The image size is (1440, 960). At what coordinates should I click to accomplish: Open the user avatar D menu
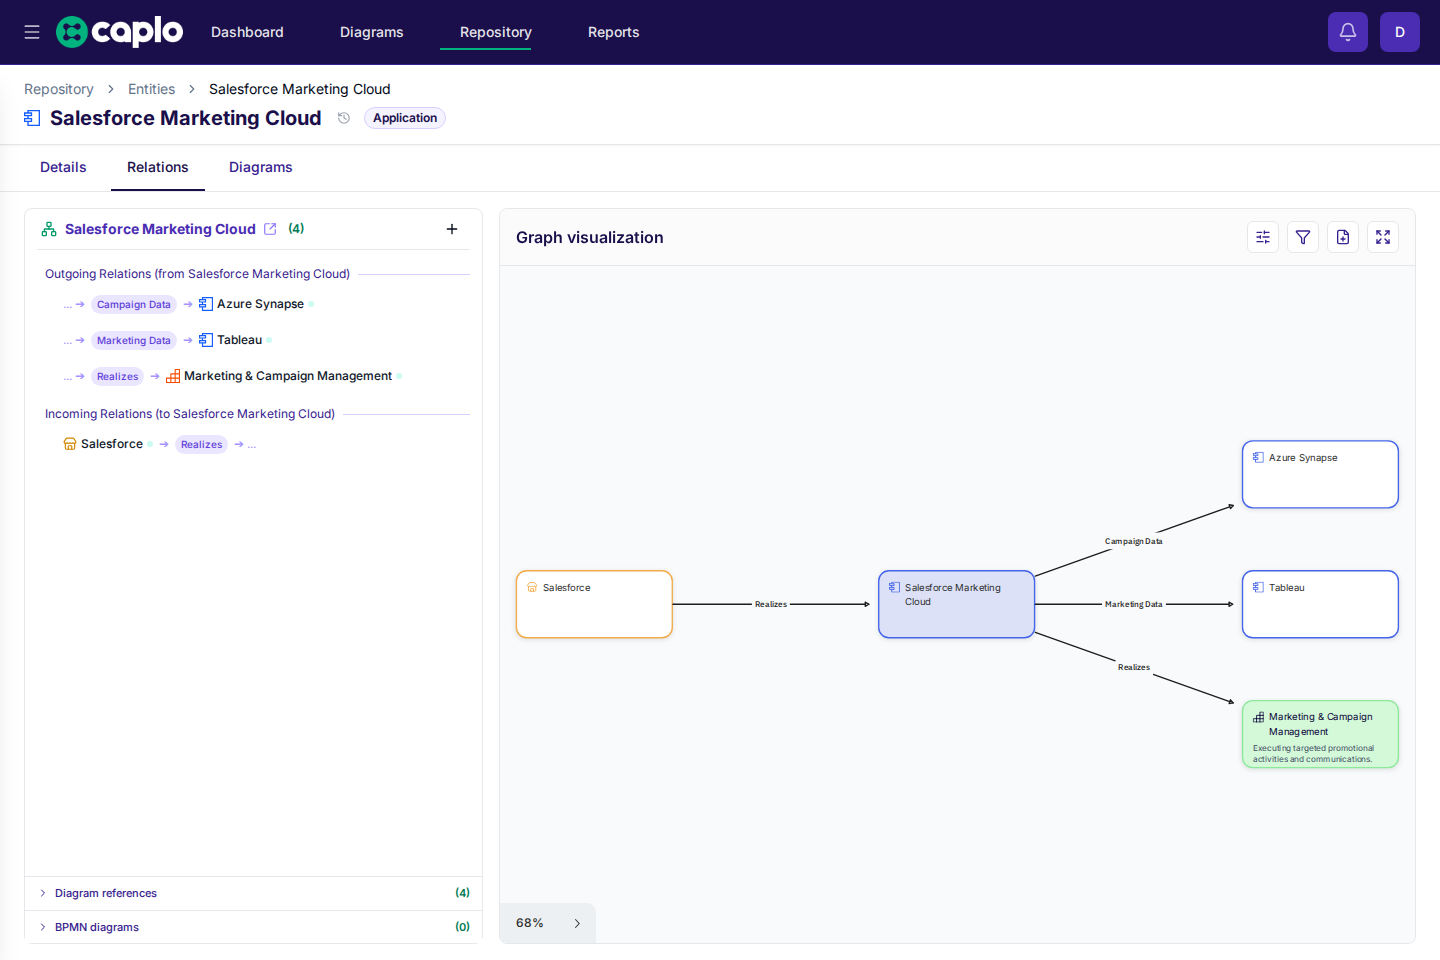(1400, 32)
